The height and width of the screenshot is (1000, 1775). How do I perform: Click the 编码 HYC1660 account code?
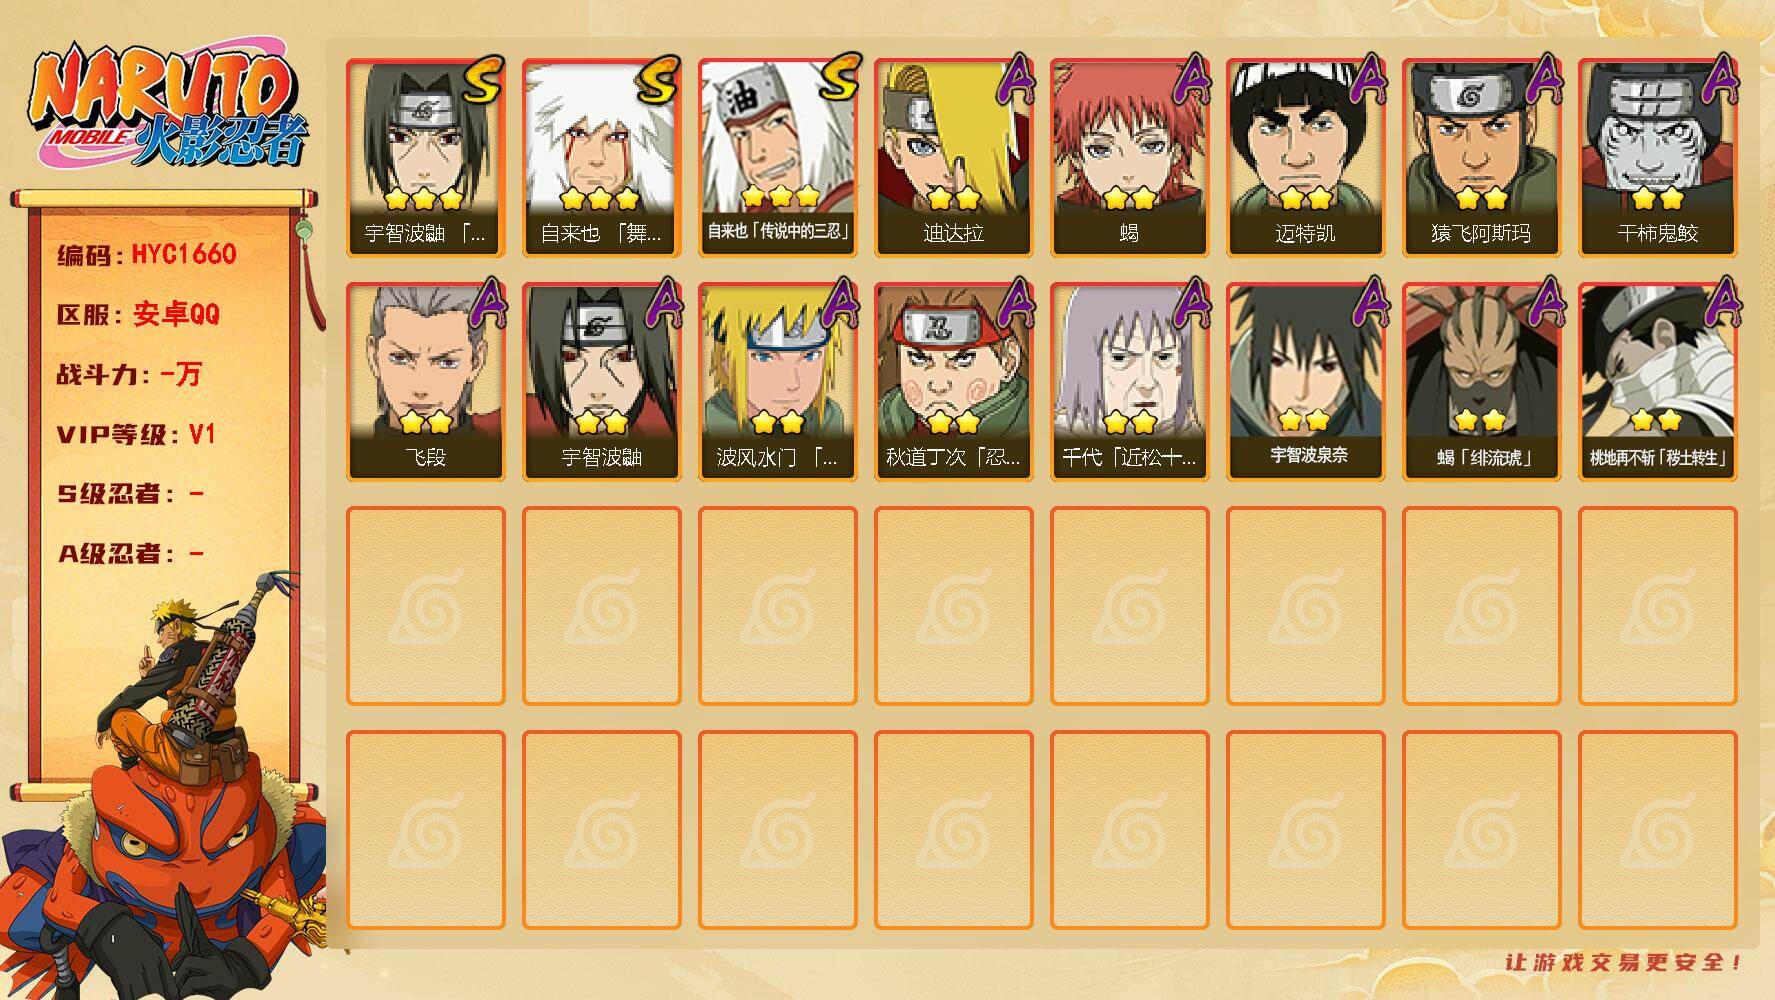pos(147,254)
